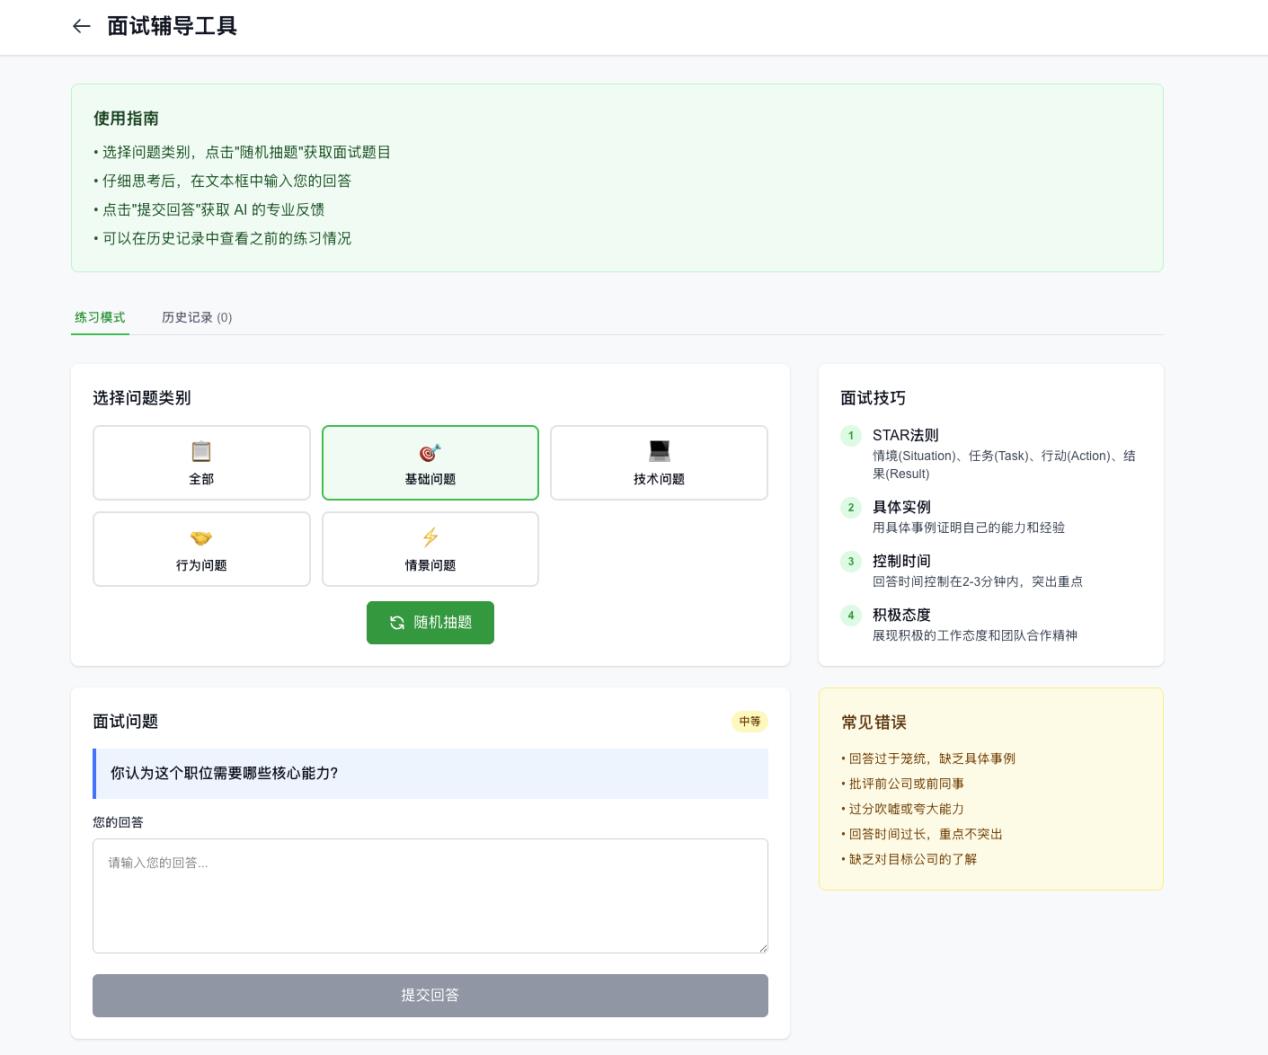Open the 练习模式 tab

point(100,317)
